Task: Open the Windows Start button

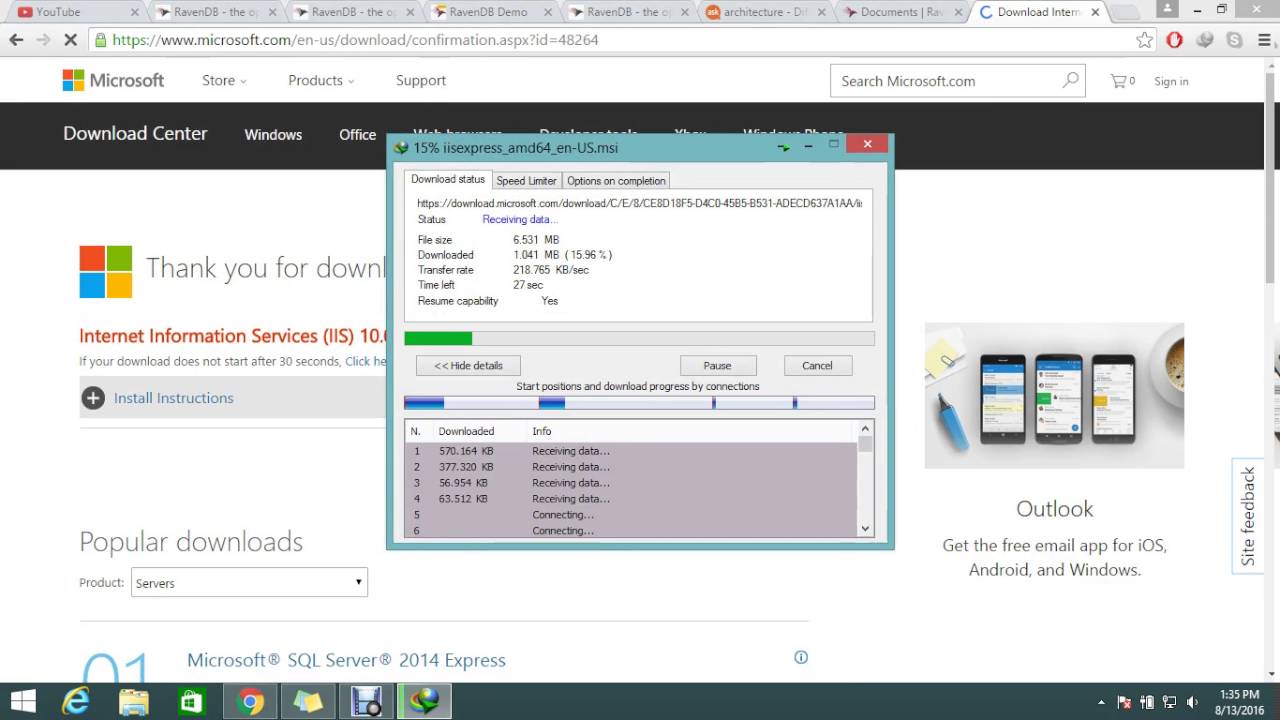Action: click(22, 701)
